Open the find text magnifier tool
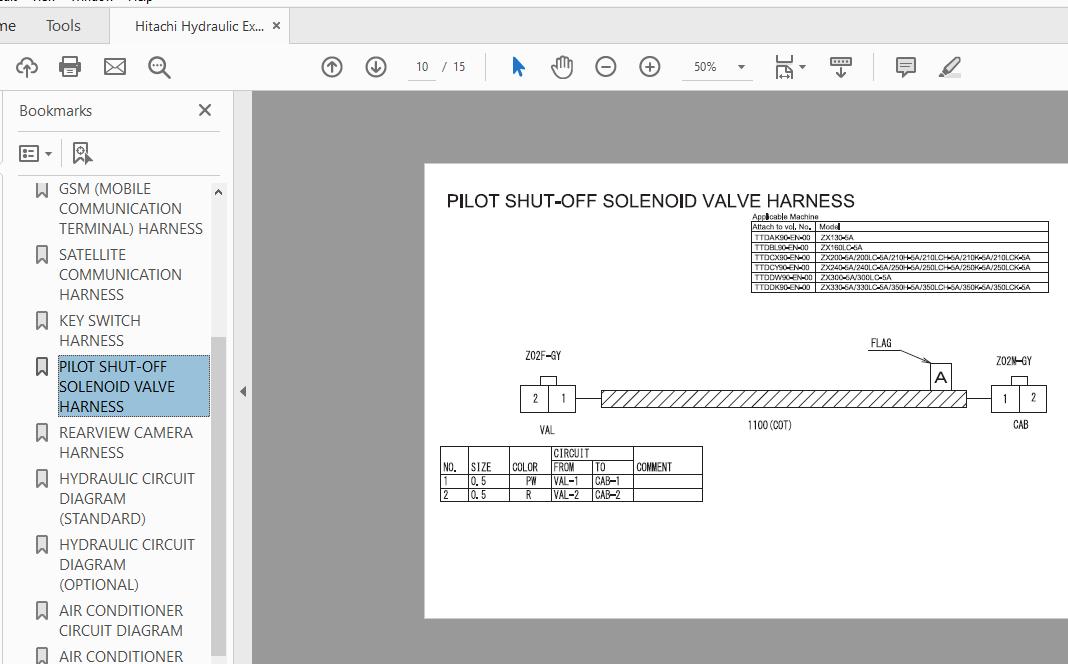 (159, 67)
